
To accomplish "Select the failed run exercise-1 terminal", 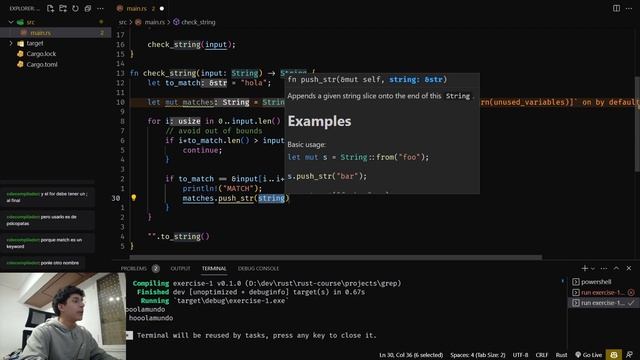I will coord(603,292).
